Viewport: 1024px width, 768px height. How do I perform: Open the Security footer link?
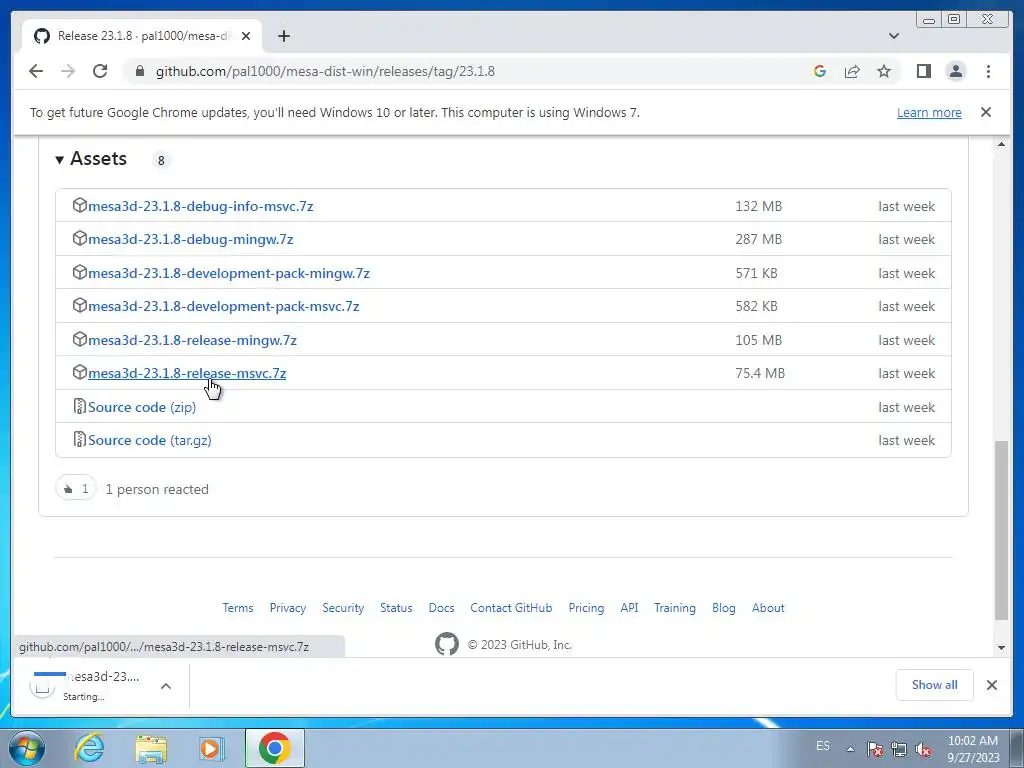[x=343, y=608]
